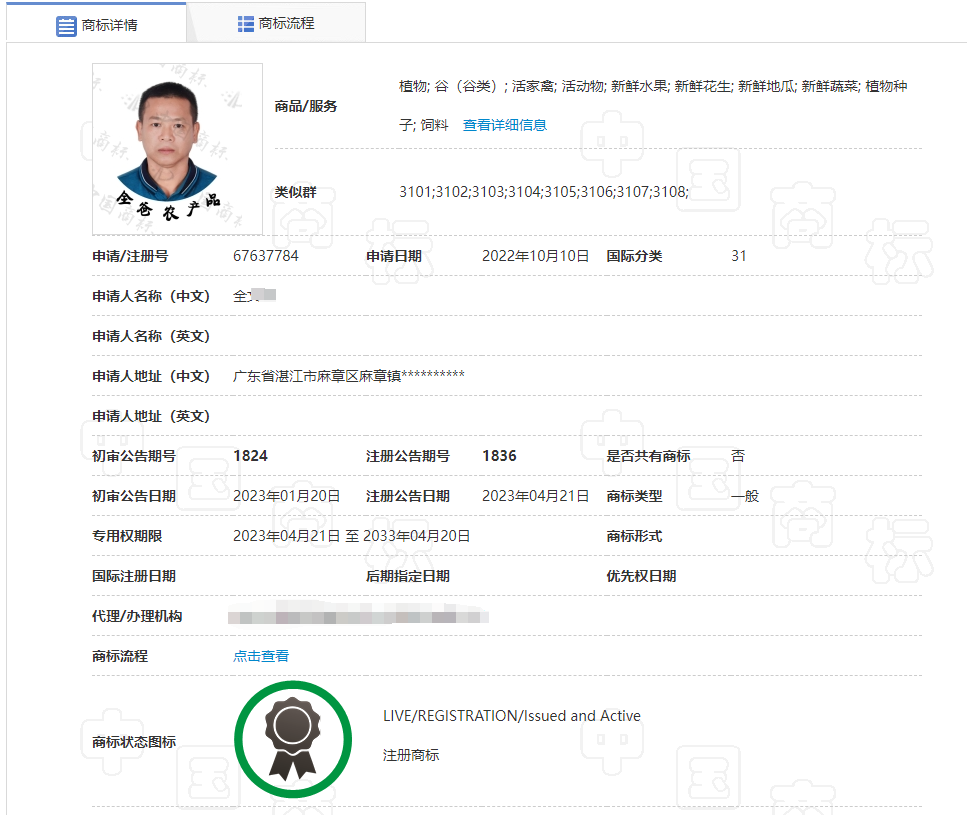The width and height of the screenshot is (967, 815).
Task: Click the list icon on 商标详情 tab
Action: 66,25
